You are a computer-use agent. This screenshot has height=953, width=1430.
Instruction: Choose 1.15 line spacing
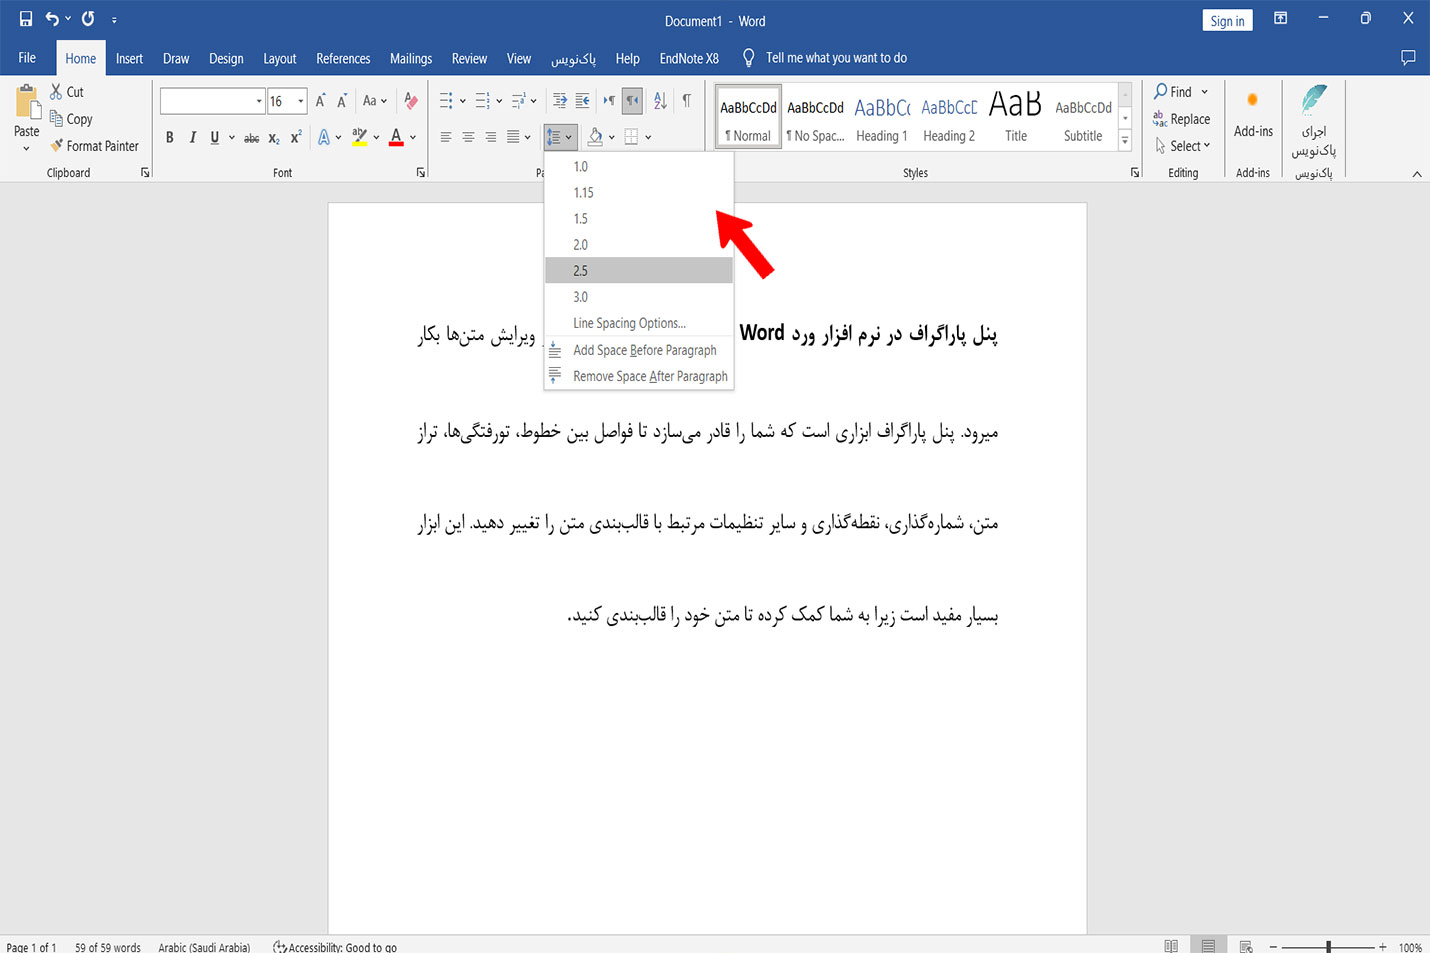pos(639,193)
